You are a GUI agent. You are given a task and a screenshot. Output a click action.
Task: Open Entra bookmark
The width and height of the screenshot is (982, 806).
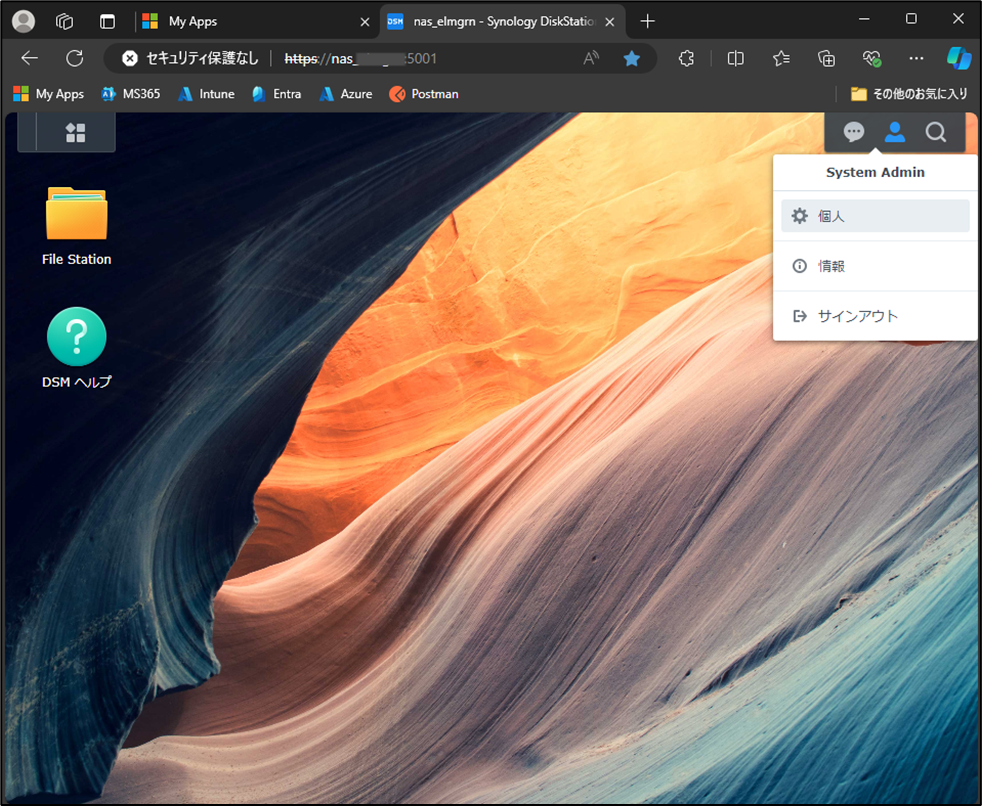pos(276,94)
